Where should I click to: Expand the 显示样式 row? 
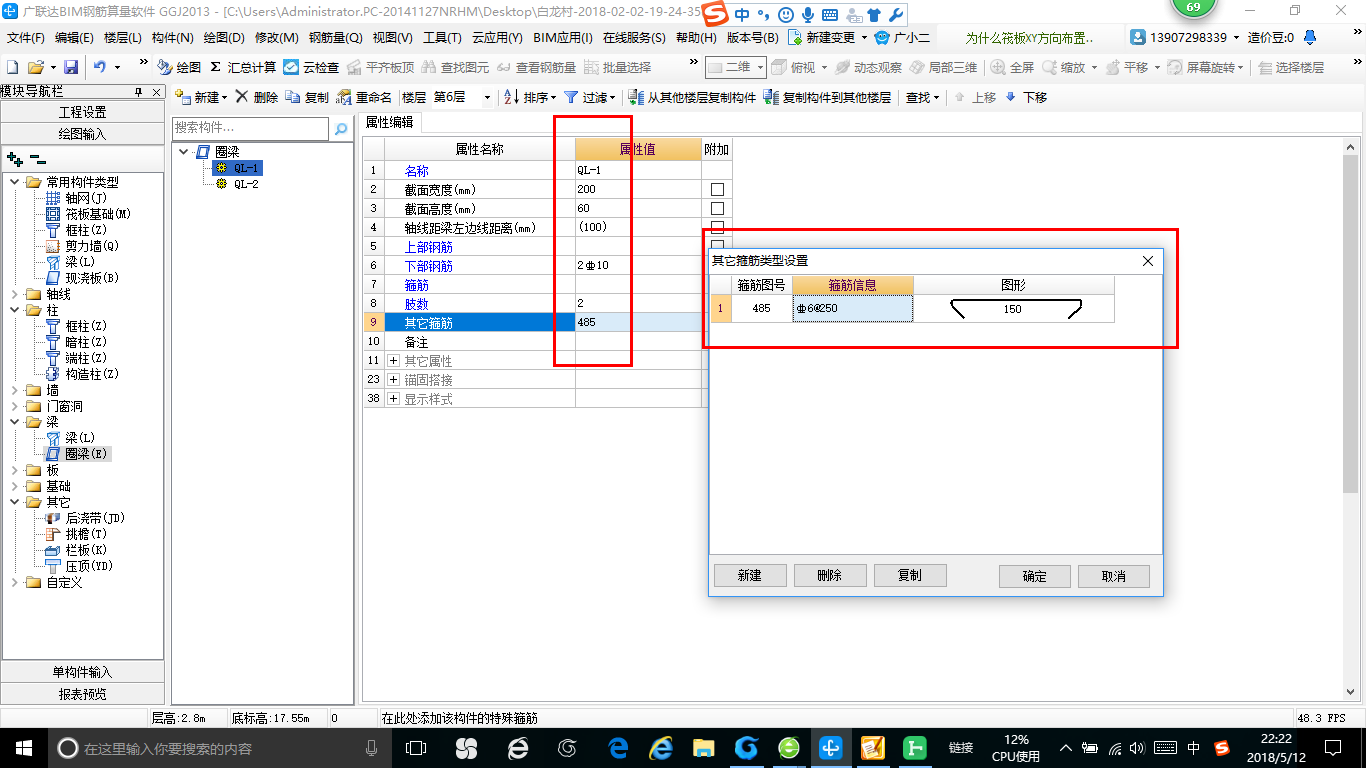pyautogui.click(x=393, y=399)
